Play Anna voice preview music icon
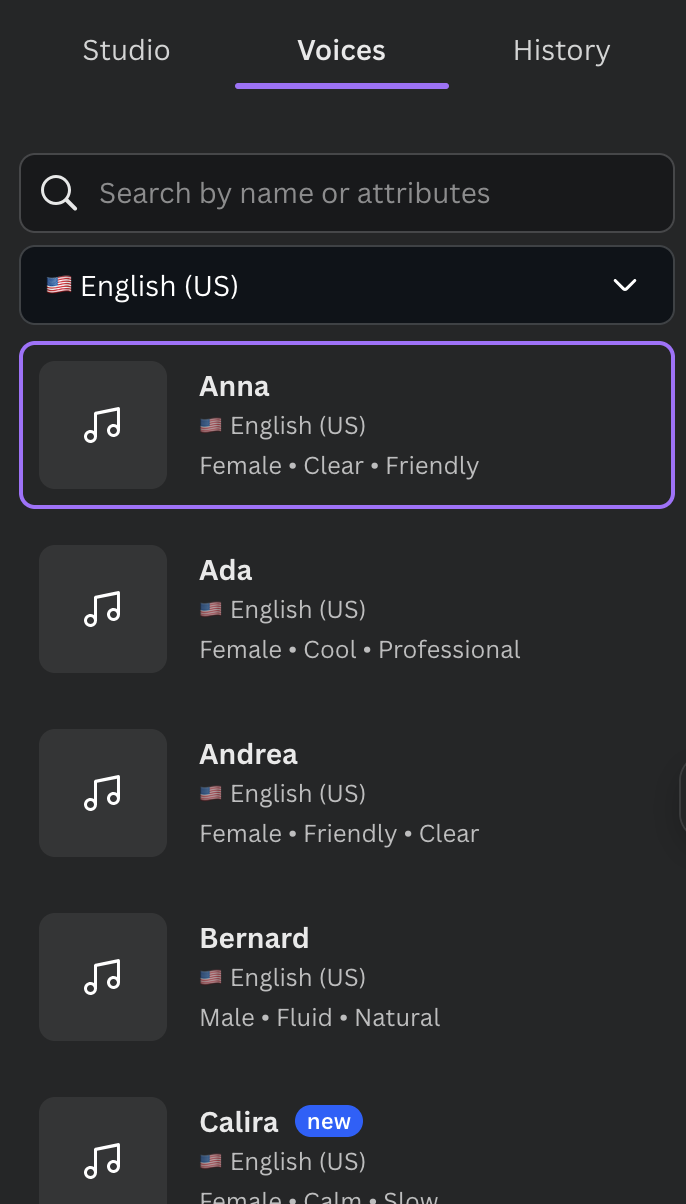The width and height of the screenshot is (686, 1204). click(x=102, y=425)
